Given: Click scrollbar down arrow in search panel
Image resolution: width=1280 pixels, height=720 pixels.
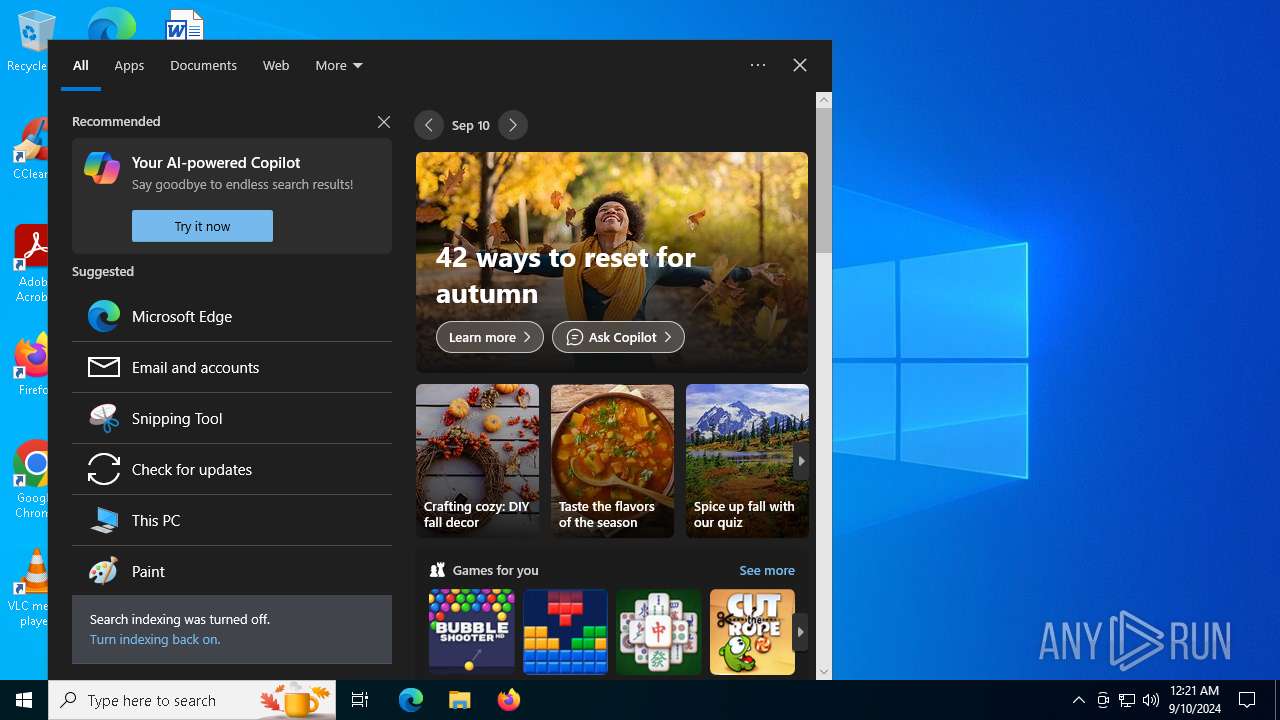Looking at the screenshot, I should 824,672.
